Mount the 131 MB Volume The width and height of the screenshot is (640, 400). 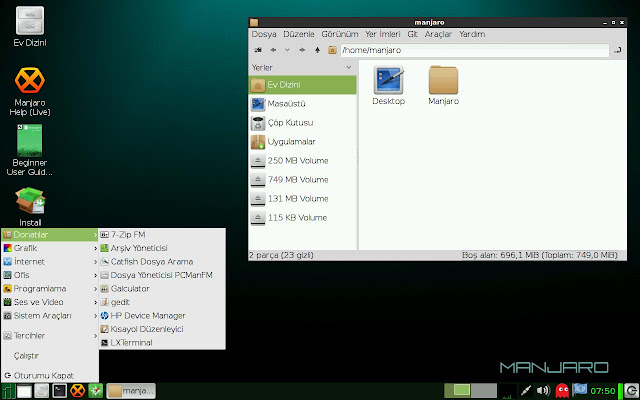pyautogui.click(x=302, y=198)
